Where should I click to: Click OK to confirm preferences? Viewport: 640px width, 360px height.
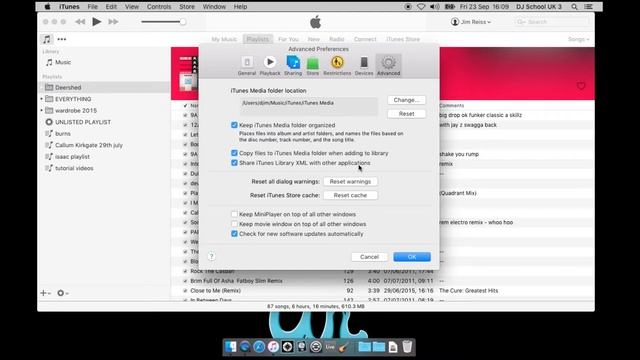[x=412, y=257]
